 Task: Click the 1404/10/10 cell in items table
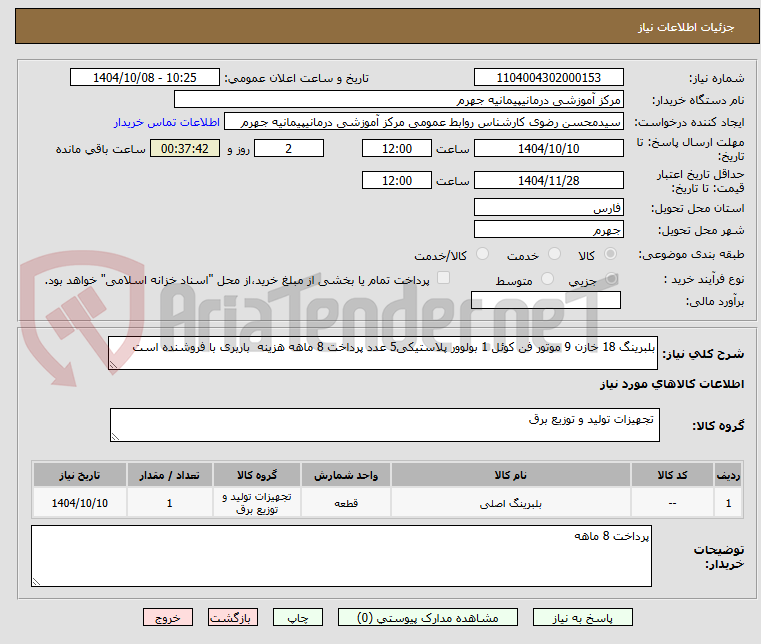(x=80, y=503)
